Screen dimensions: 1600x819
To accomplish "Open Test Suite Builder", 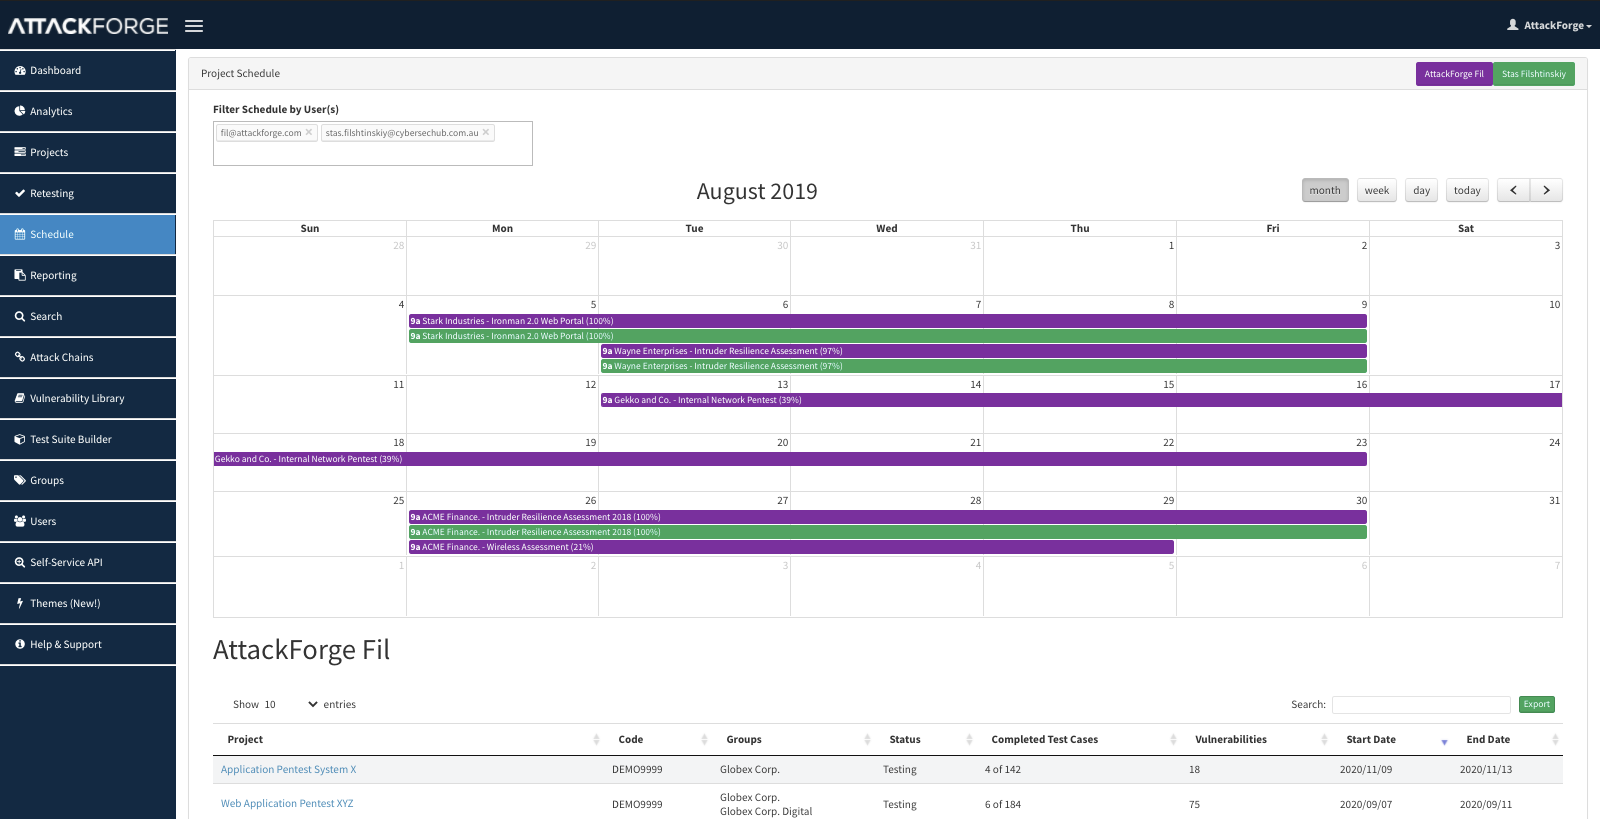I will click(88, 439).
